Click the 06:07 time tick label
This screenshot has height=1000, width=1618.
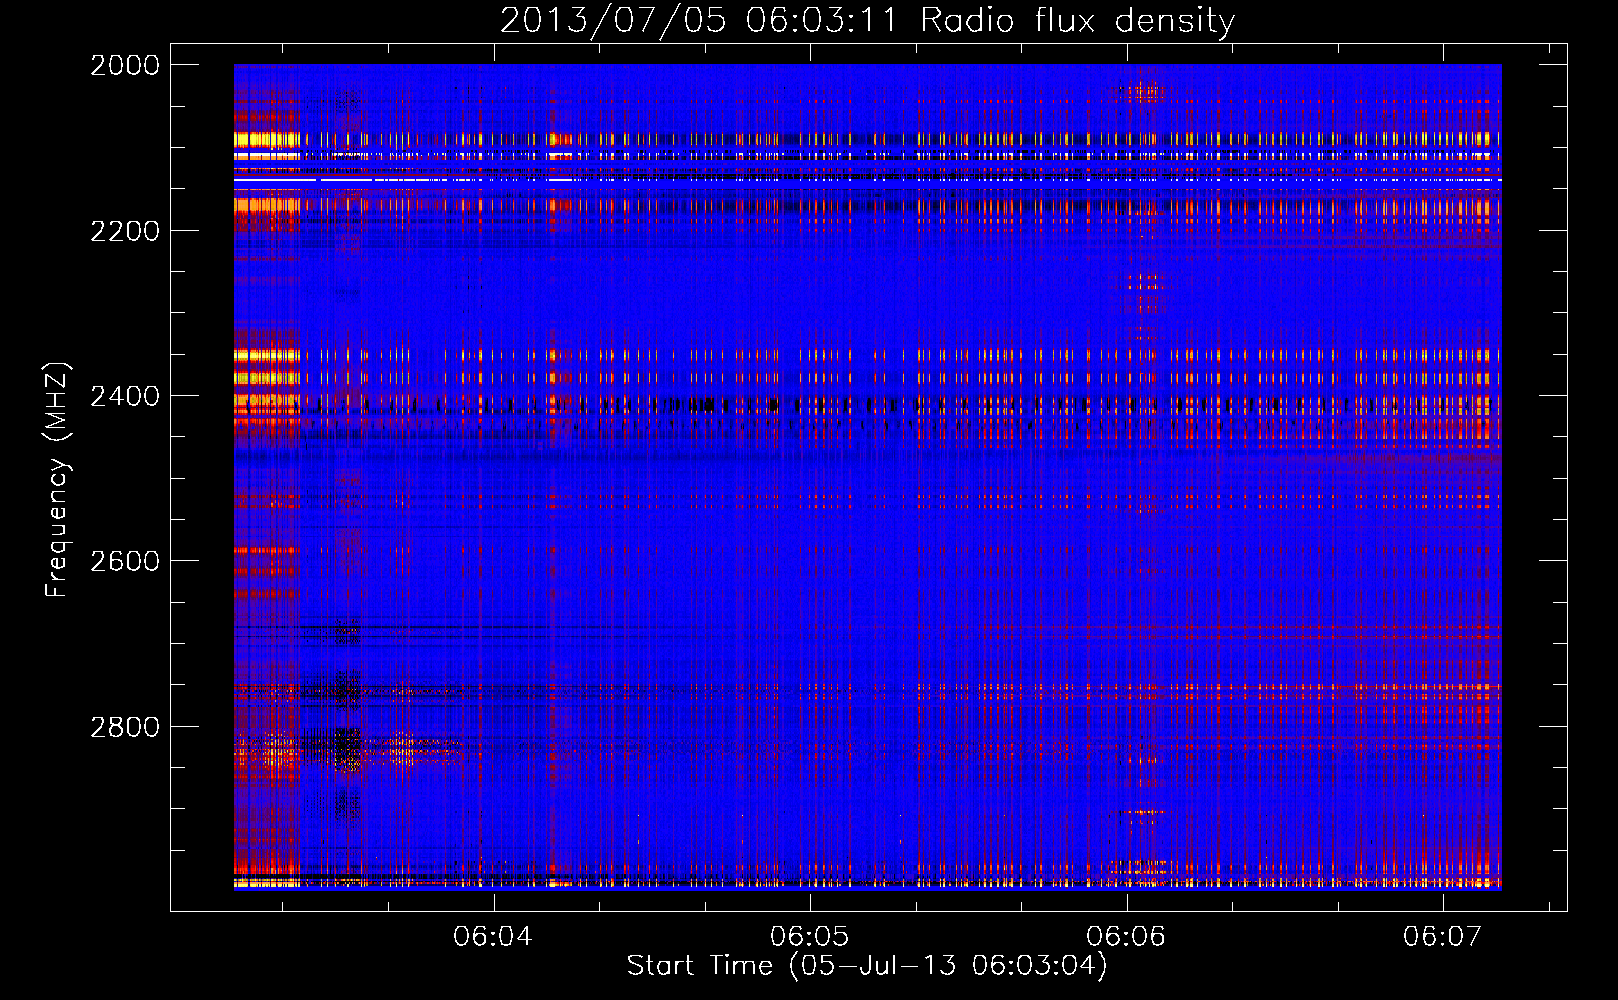1443,936
